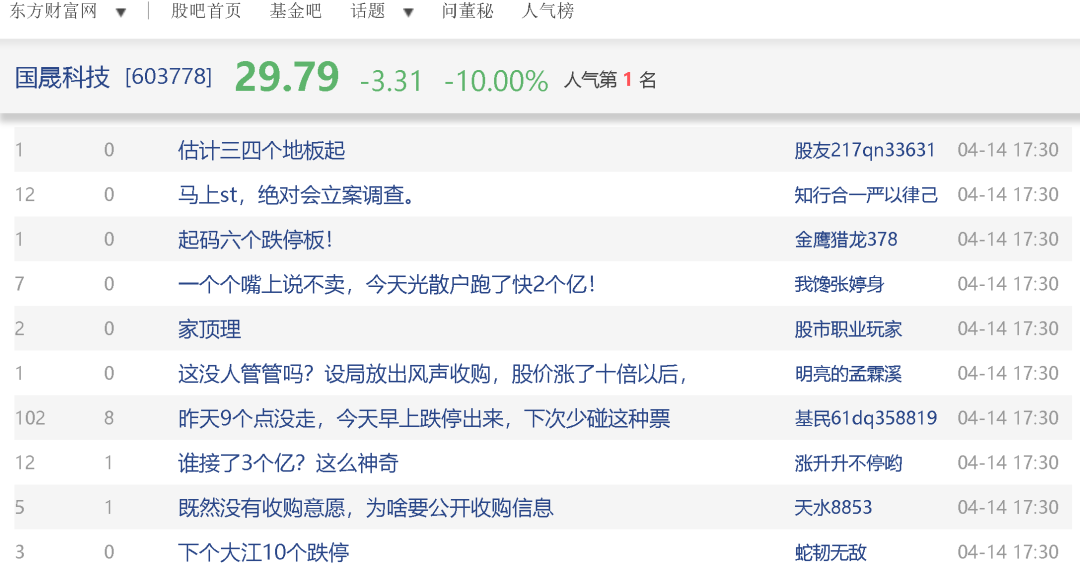The width and height of the screenshot is (1080, 572).
Task: Open post 昨天9个点没走
Action: 424,419
